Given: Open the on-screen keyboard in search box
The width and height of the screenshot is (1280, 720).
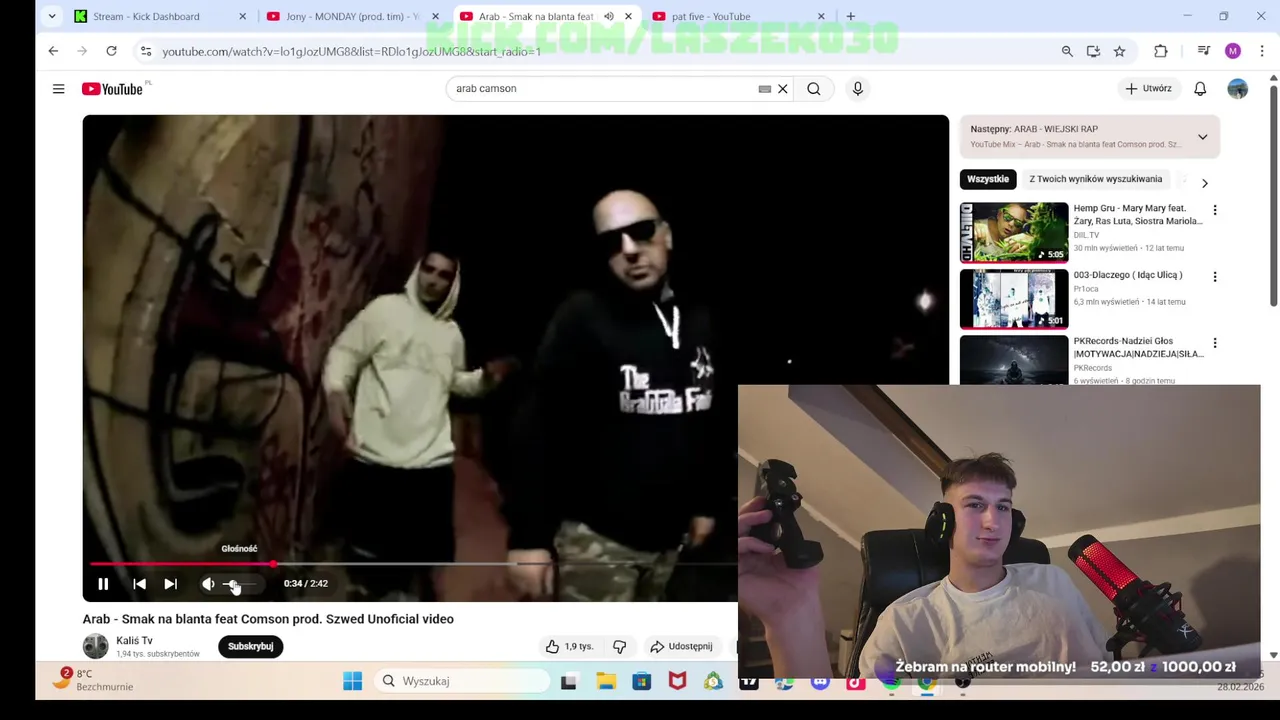Looking at the screenshot, I should pyautogui.click(x=765, y=89).
